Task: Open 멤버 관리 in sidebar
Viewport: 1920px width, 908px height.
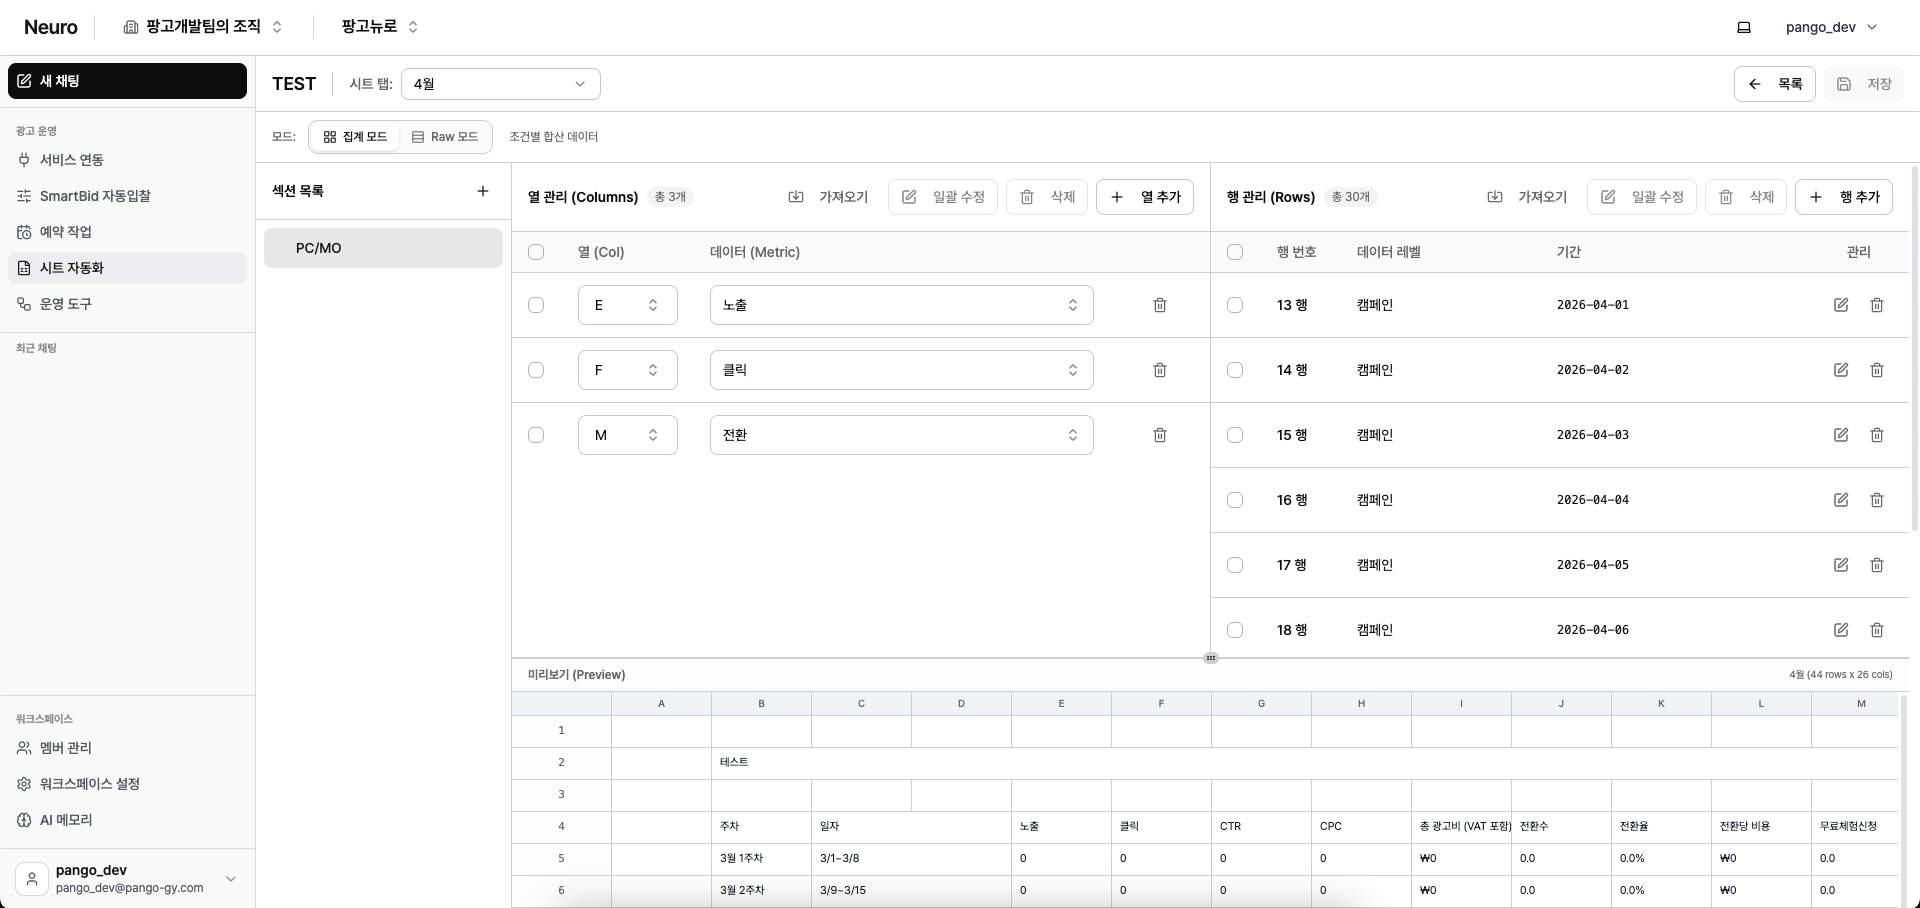Action: pos(127,748)
